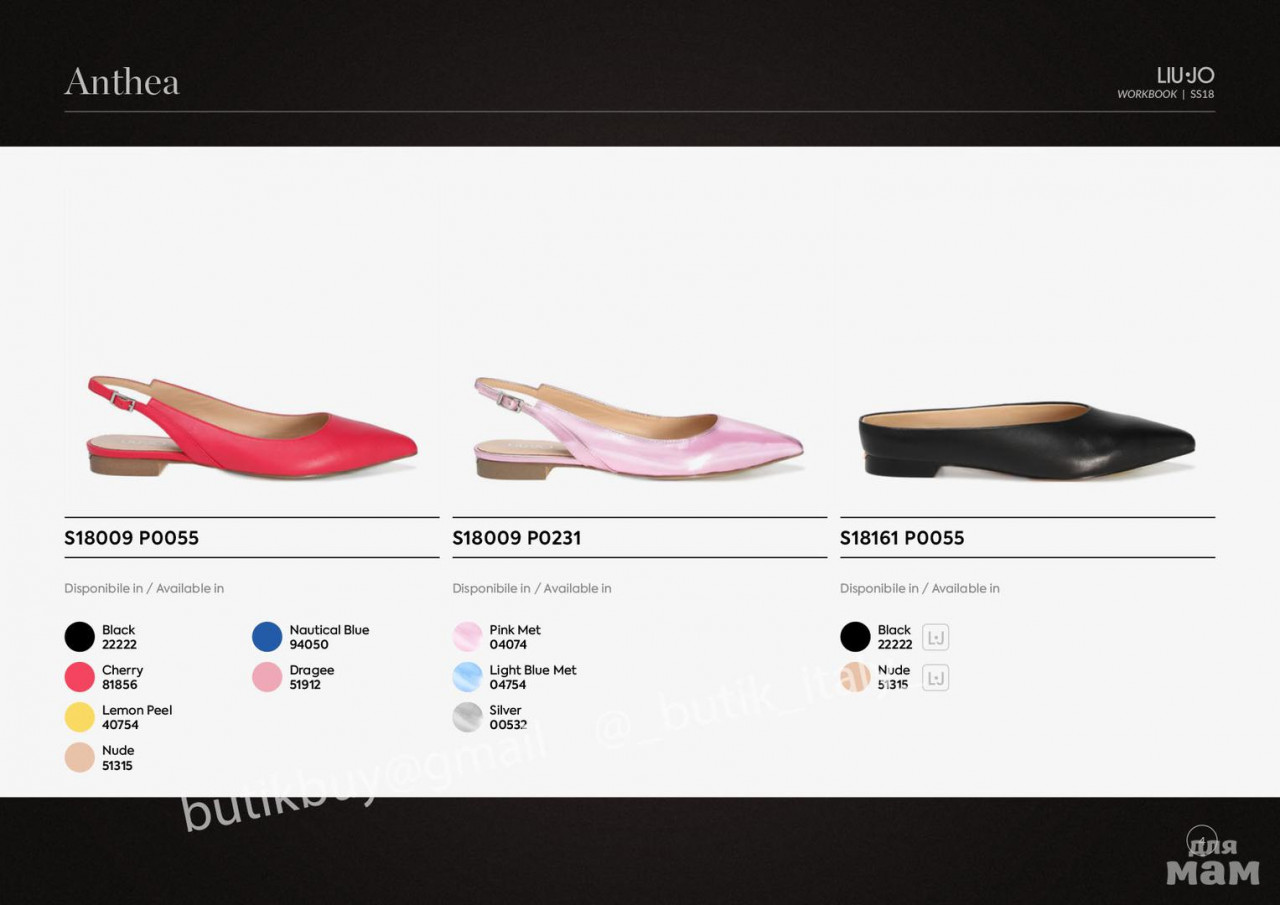Click the Dragee pink color swatch
The image size is (1280, 905).
click(x=267, y=677)
